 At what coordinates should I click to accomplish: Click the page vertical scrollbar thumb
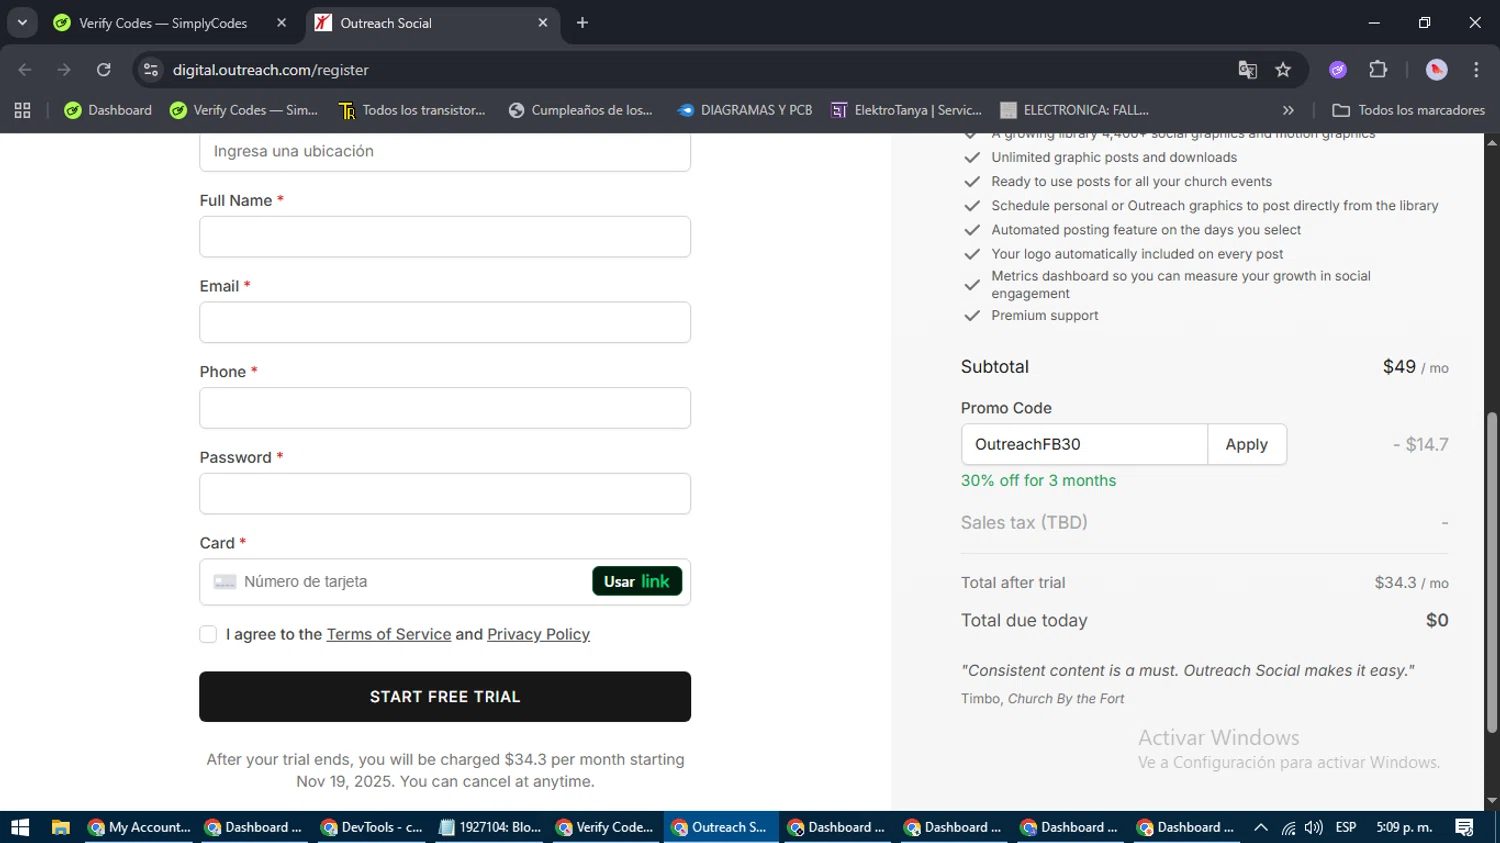1492,572
